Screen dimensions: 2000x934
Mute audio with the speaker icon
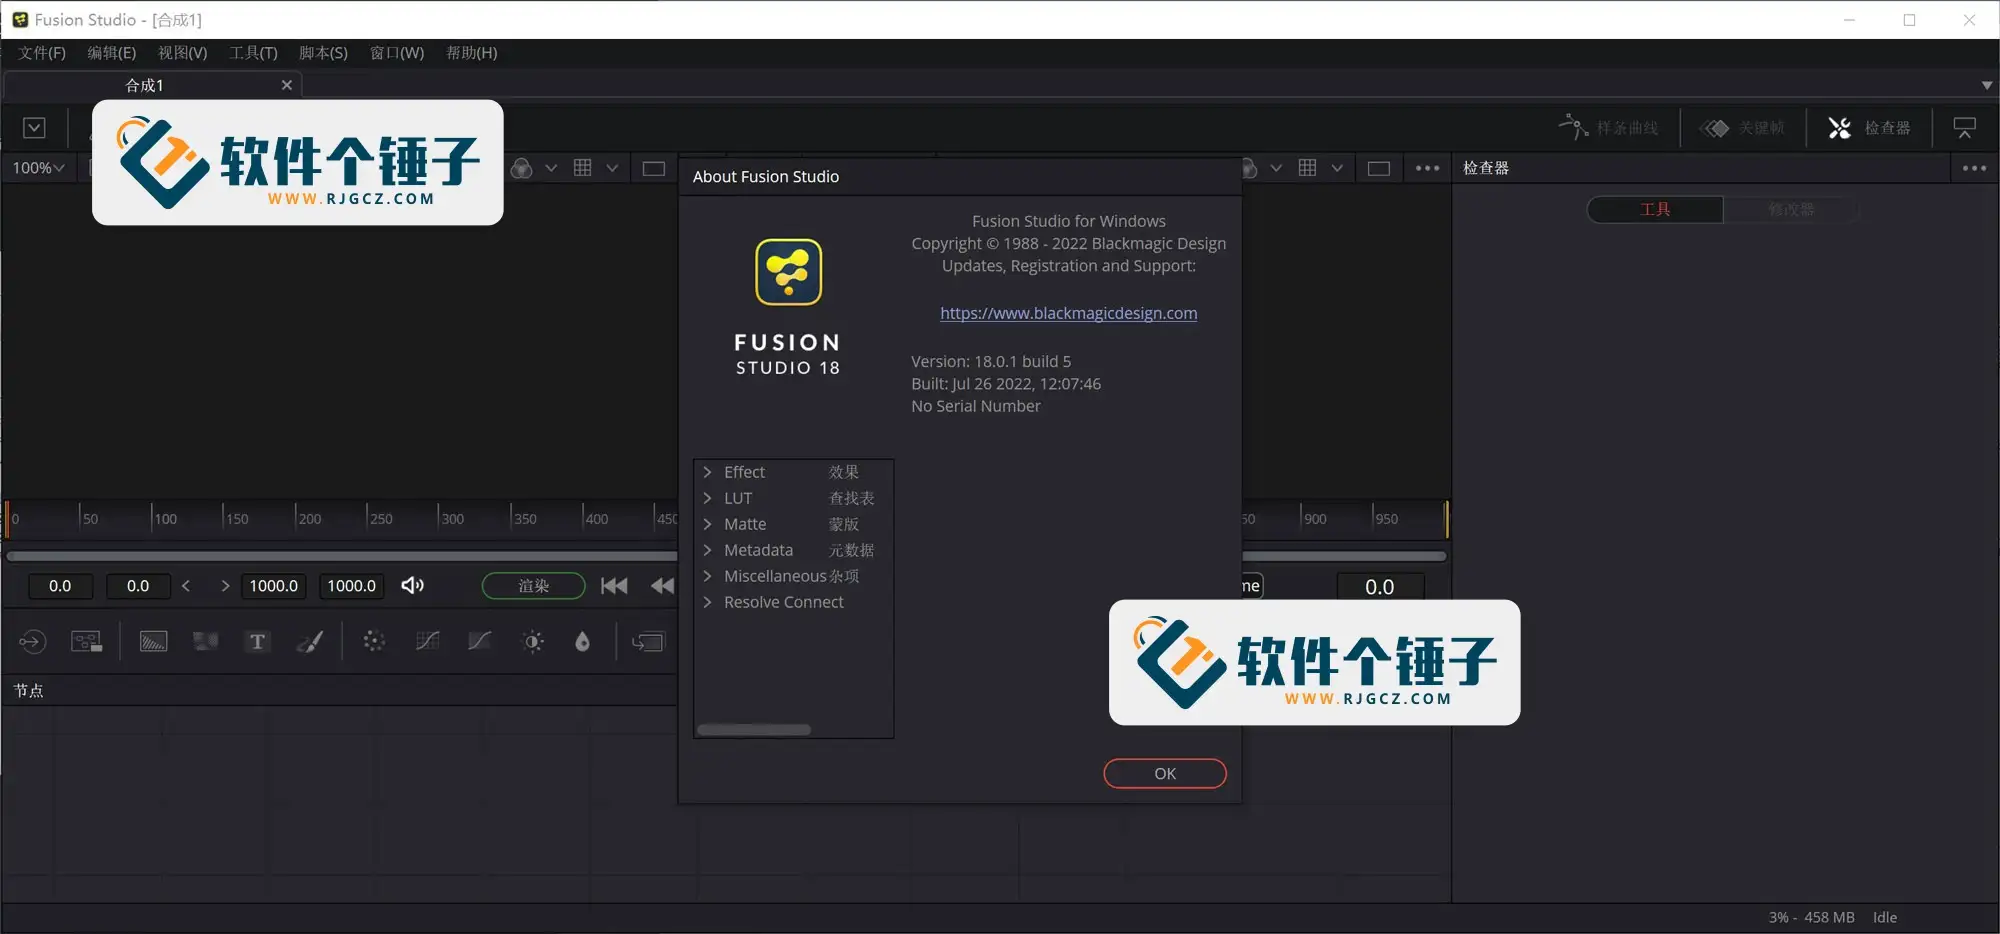pos(411,586)
